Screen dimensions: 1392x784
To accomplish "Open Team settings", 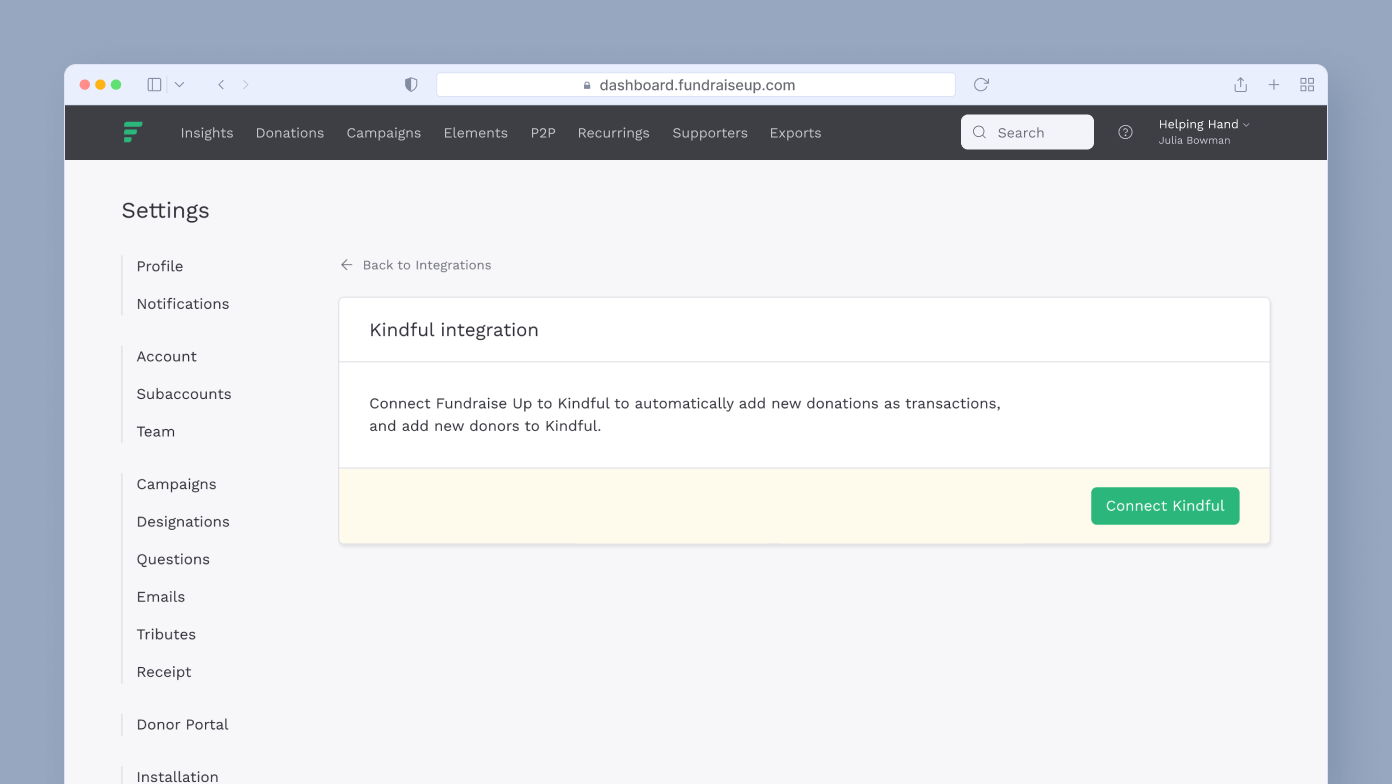I will coord(156,432).
